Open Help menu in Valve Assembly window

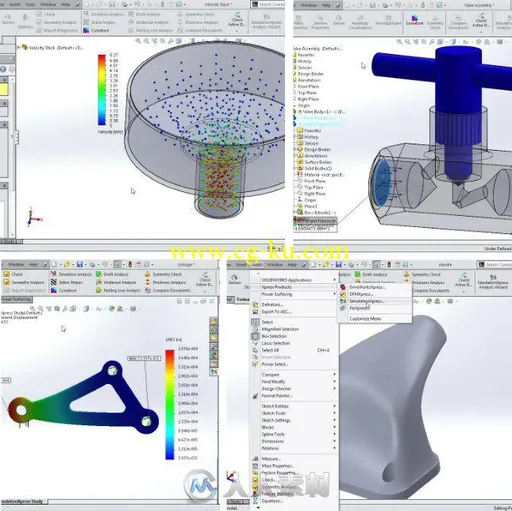(326, 5)
